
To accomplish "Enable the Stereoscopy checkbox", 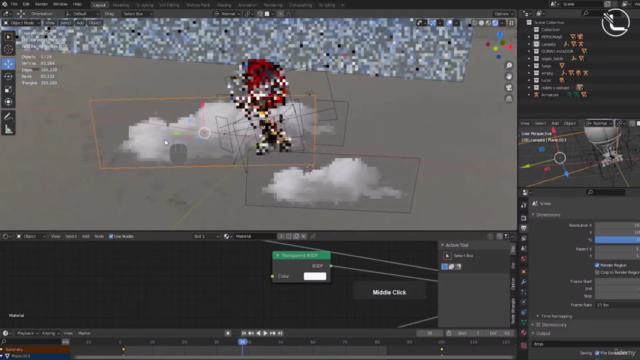I will coord(538,325).
